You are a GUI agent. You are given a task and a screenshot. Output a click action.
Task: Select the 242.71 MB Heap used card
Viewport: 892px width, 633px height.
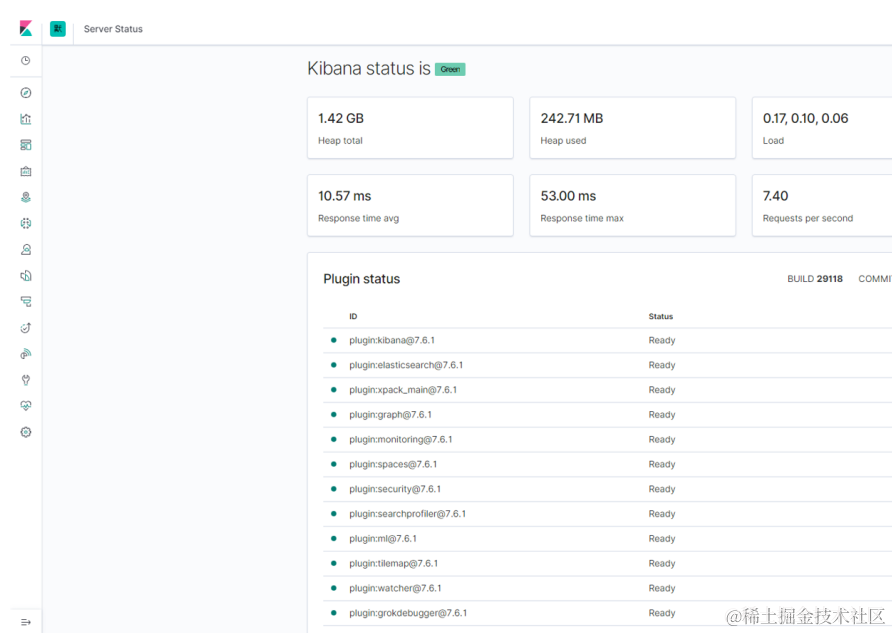pyautogui.click(x=633, y=128)
